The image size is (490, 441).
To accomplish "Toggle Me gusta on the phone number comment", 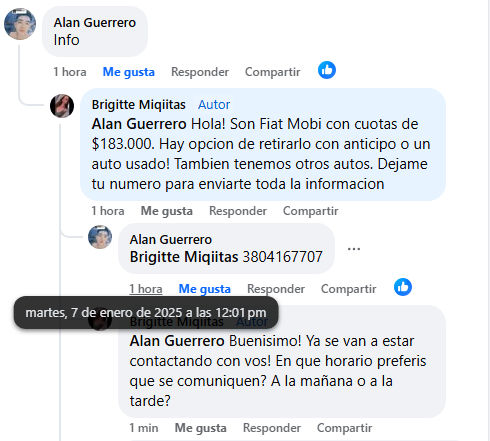I will [x=205, y=289].
